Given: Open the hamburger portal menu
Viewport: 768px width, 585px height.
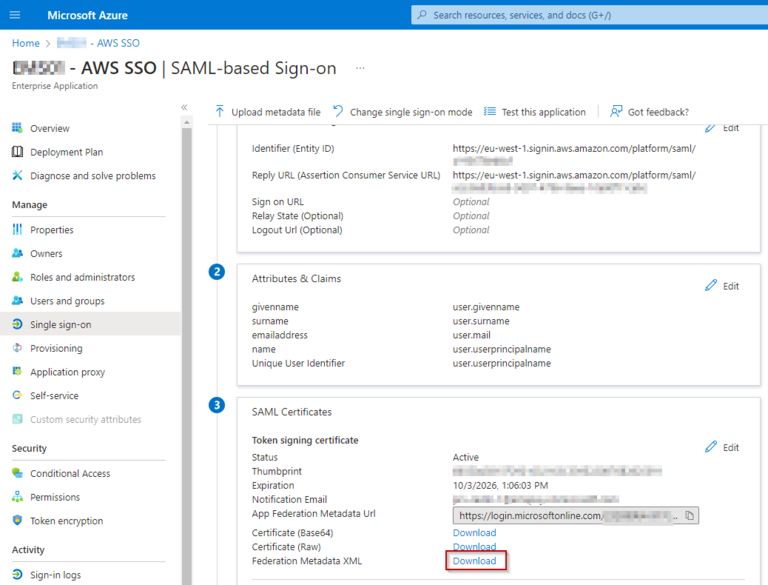Looking at the screenshot, I should click(x=15, y=15).
